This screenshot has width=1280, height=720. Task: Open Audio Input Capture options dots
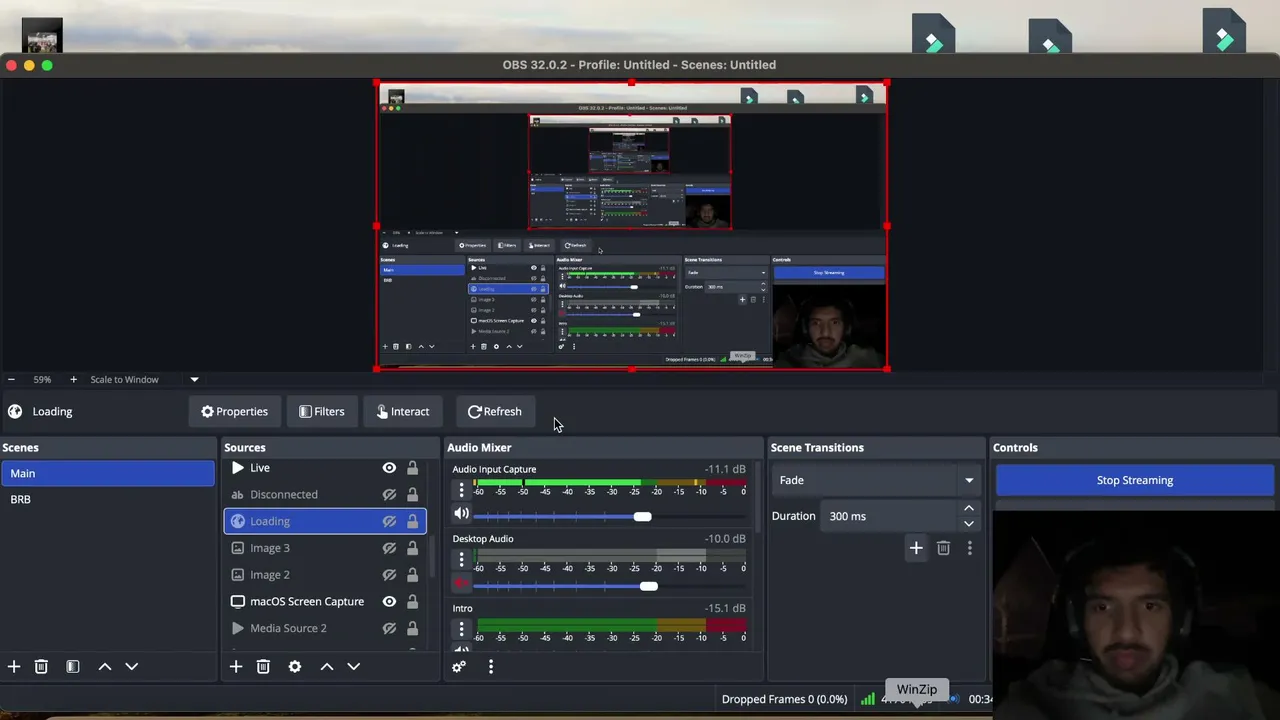coord(461,490)
